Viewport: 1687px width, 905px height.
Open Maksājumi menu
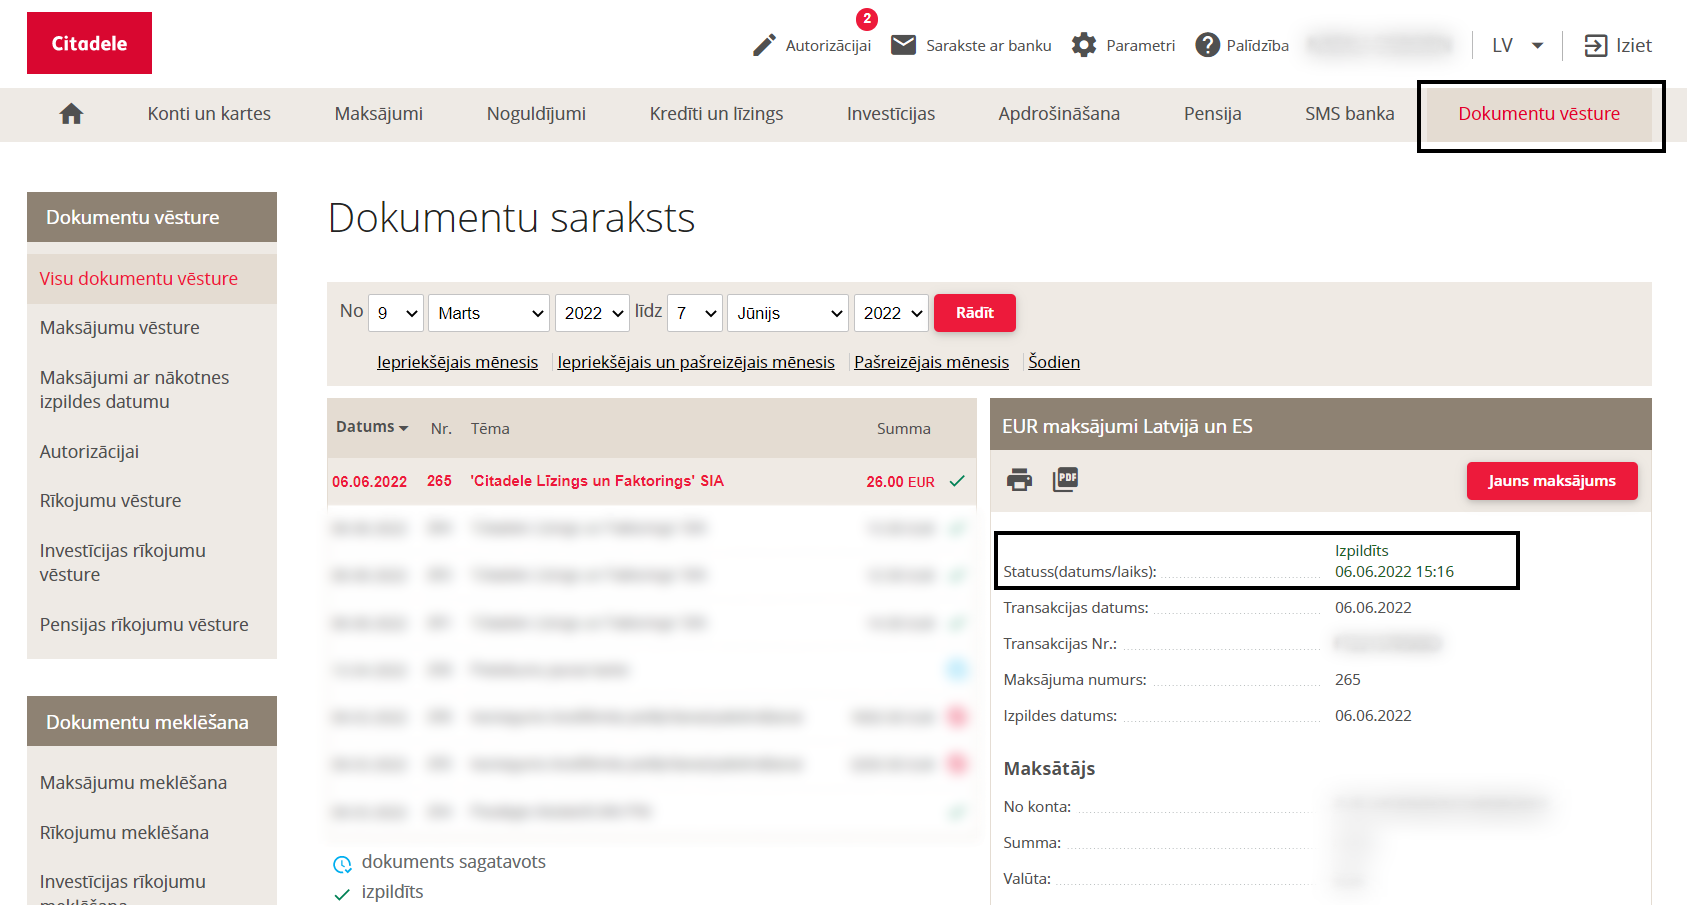click(x=379, y=114)
